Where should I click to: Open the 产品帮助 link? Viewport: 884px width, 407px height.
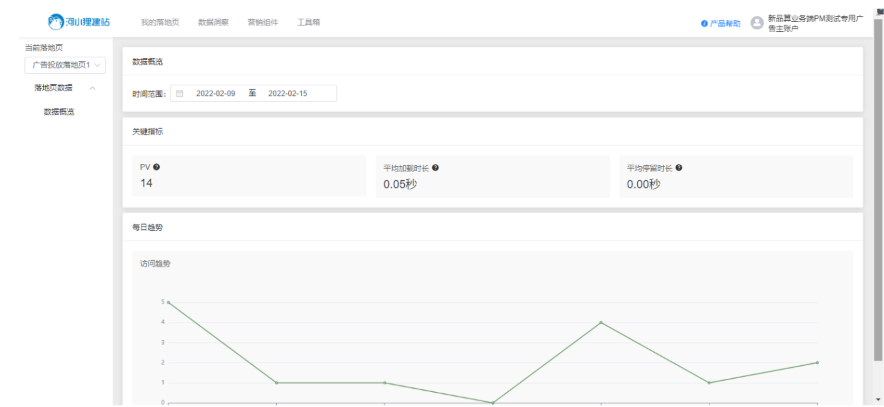click(726, 22)
